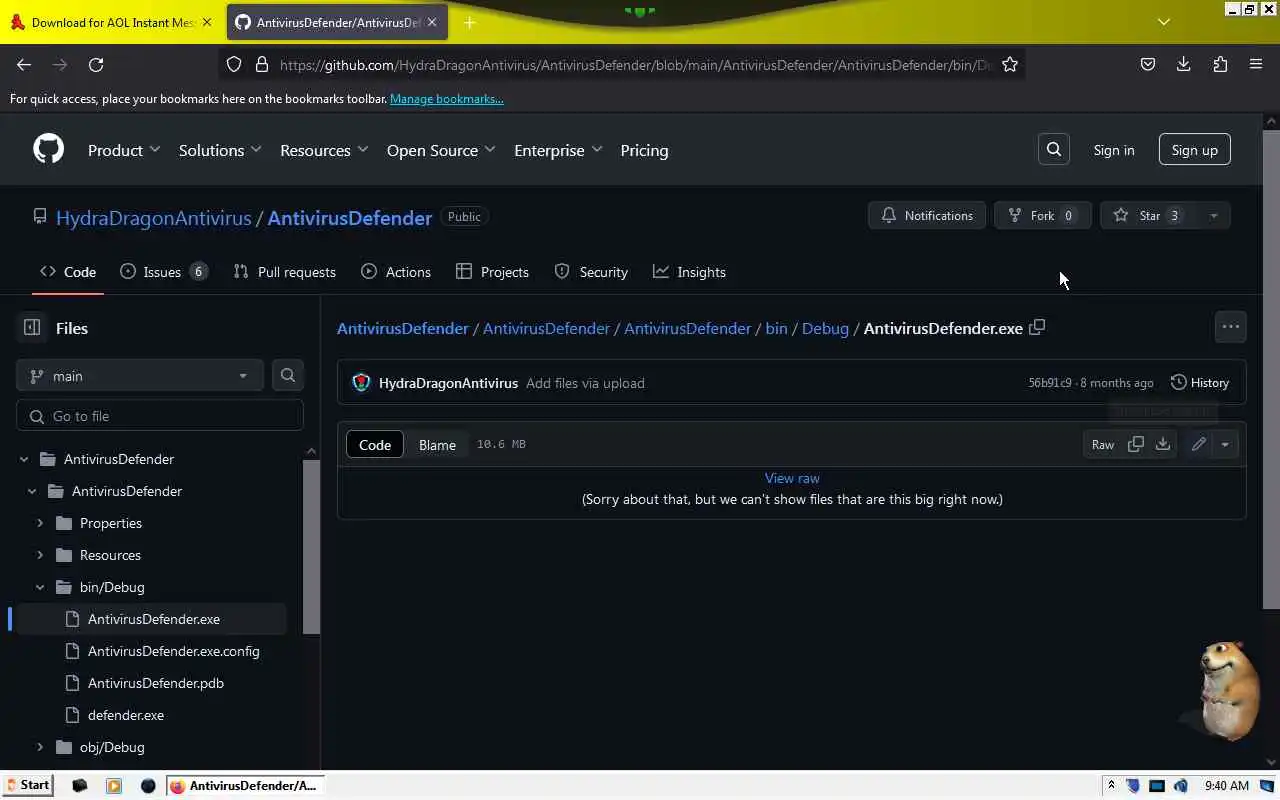Click the tracking protection shield icon in the address bar
The image size is (1280, 800).
point(234,64)
